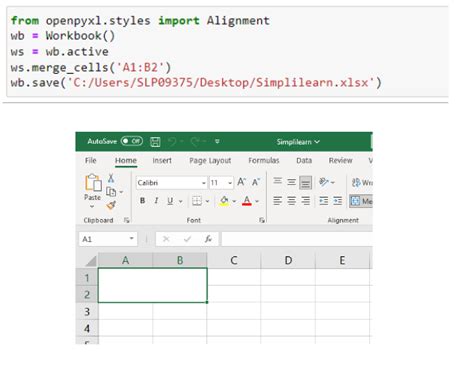Click the Orientation text angle icon
474x369 pixels.
click(324, 182)
